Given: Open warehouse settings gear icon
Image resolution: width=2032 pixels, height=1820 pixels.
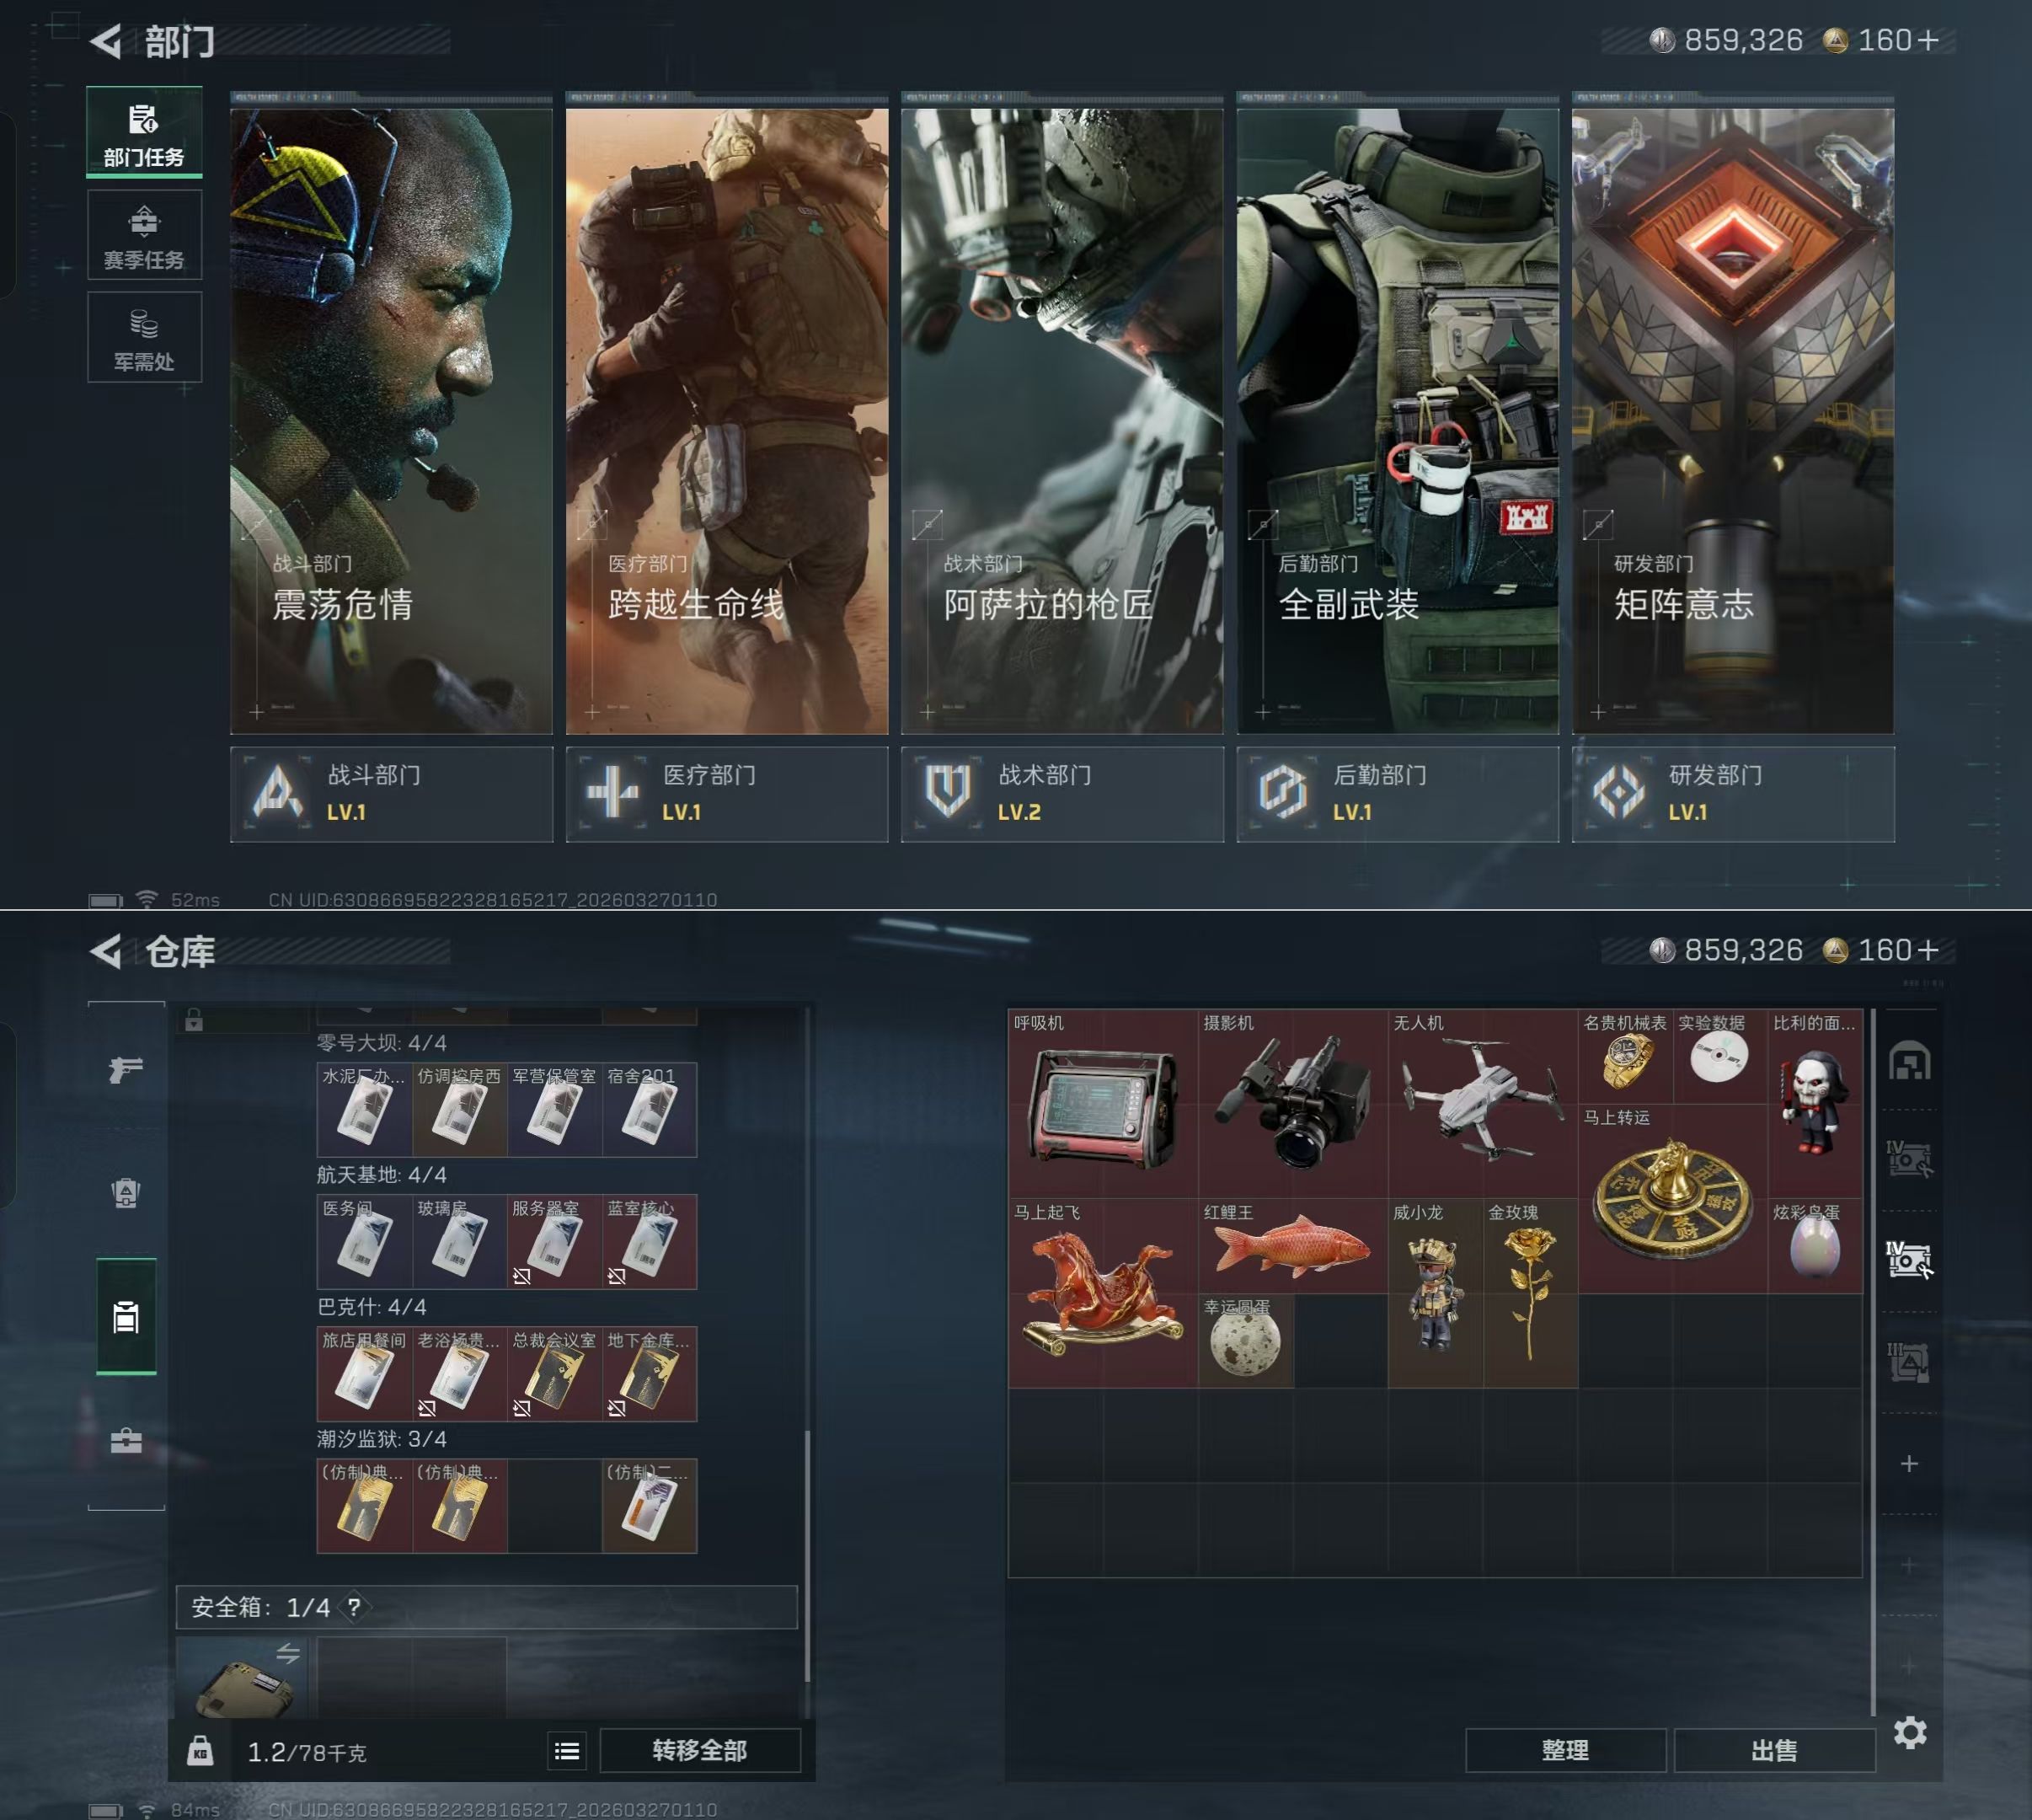Looking at the screenshot, I should (x=1909, y=1733).
